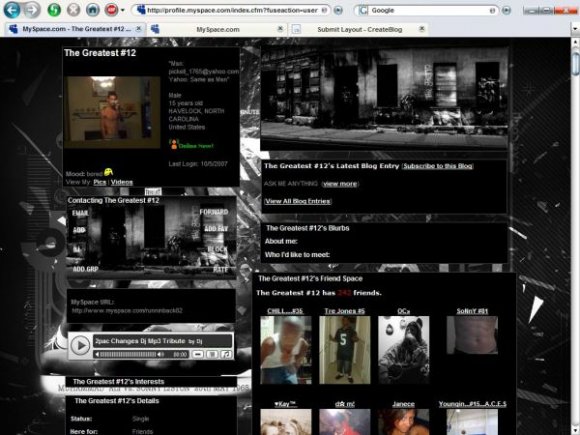Click the red friend count number
The image size is (580, 435).
[x=344, y=293]
